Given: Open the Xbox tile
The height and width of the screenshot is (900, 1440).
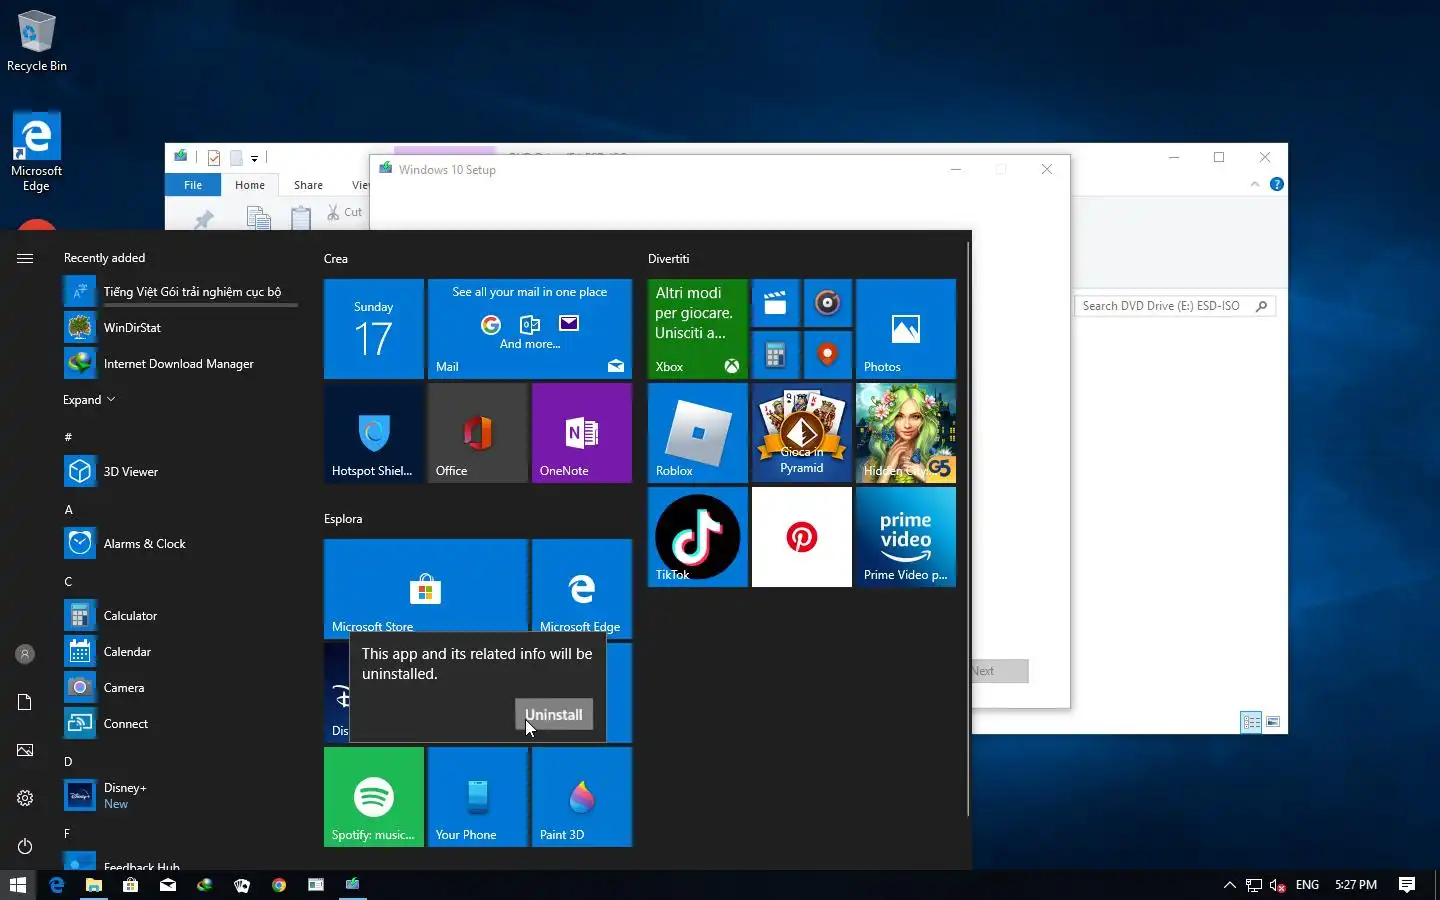Looking at the screenshot, I should tap(698, 329).
